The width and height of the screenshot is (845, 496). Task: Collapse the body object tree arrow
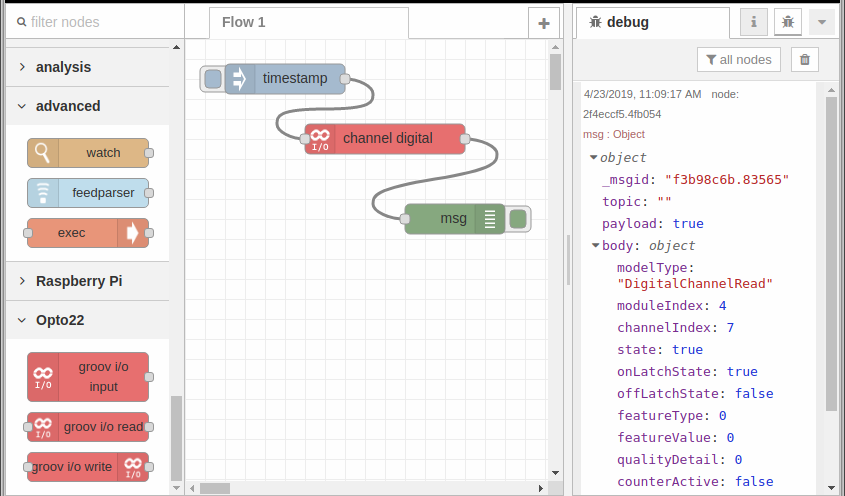pos(595,245)
